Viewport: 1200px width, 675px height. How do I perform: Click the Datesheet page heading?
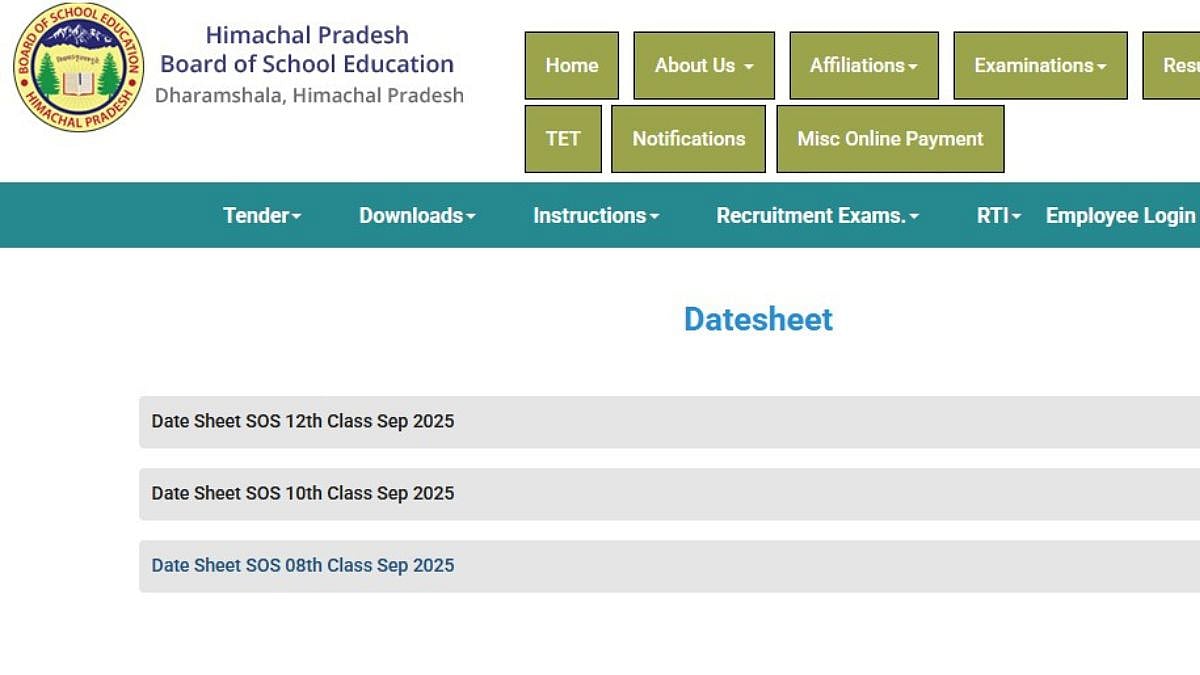[x=758, y=319]
